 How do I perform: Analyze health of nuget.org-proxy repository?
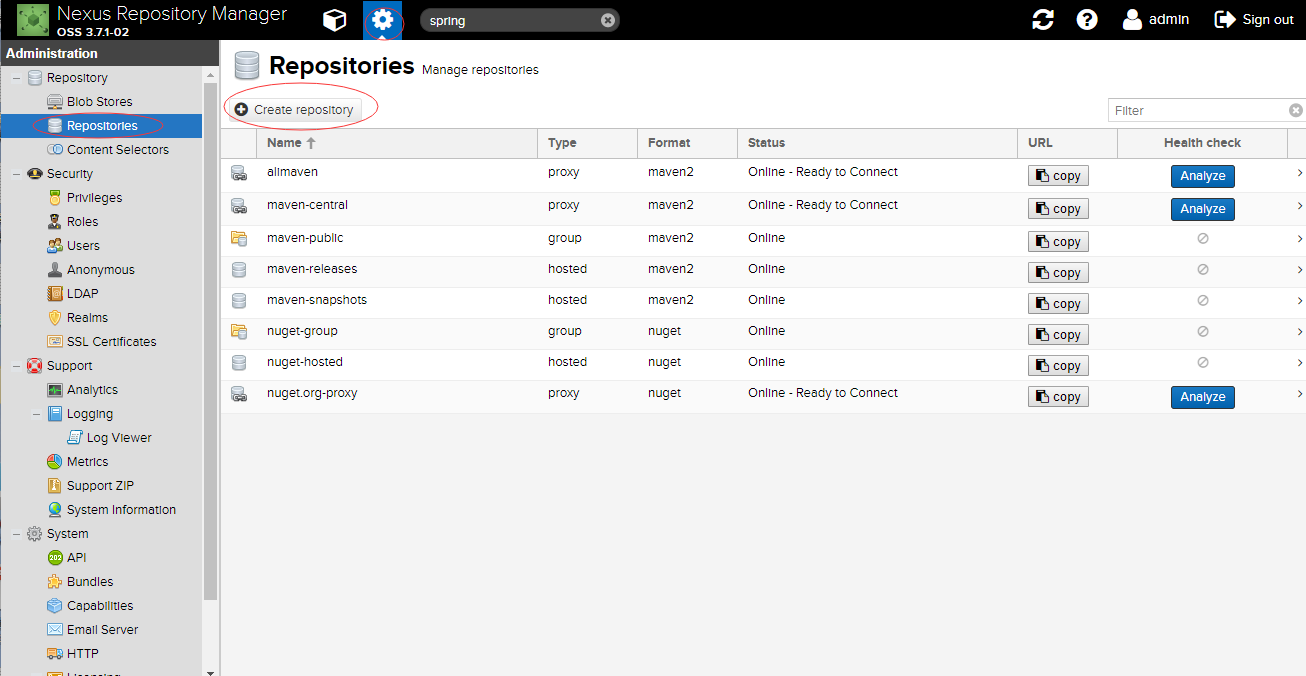pyautogui.click(x=1202, y=397)
